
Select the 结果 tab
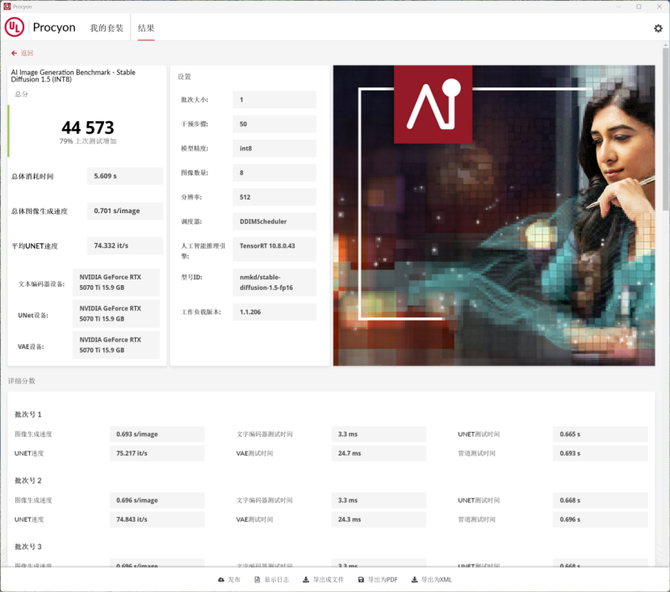click(146, 28)
